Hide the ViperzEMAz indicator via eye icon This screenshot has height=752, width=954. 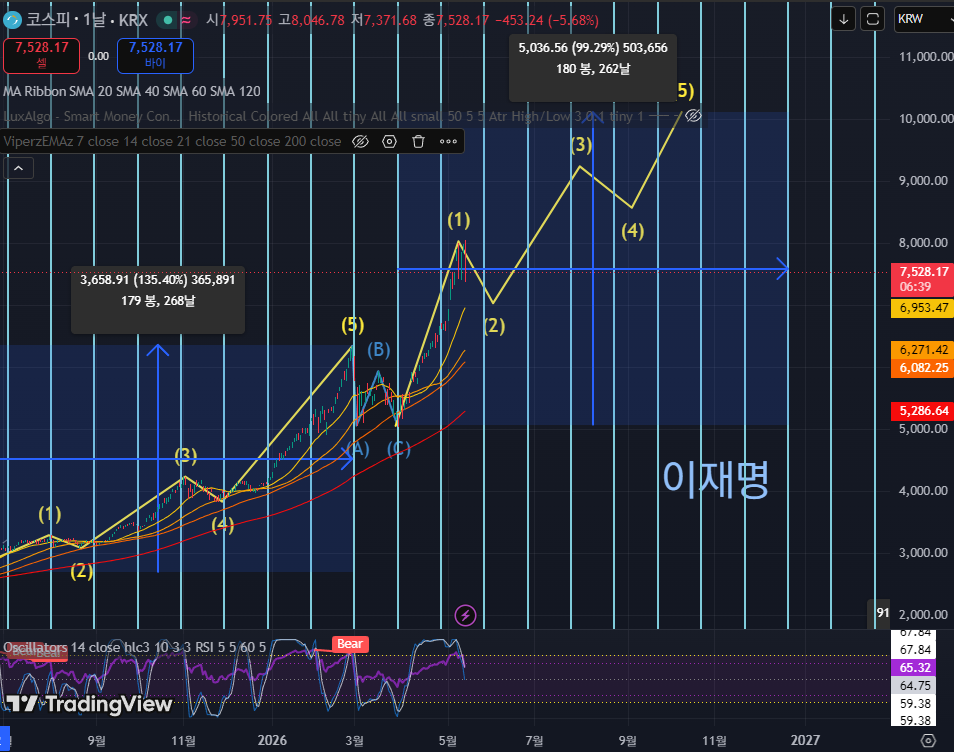(360, 142)
